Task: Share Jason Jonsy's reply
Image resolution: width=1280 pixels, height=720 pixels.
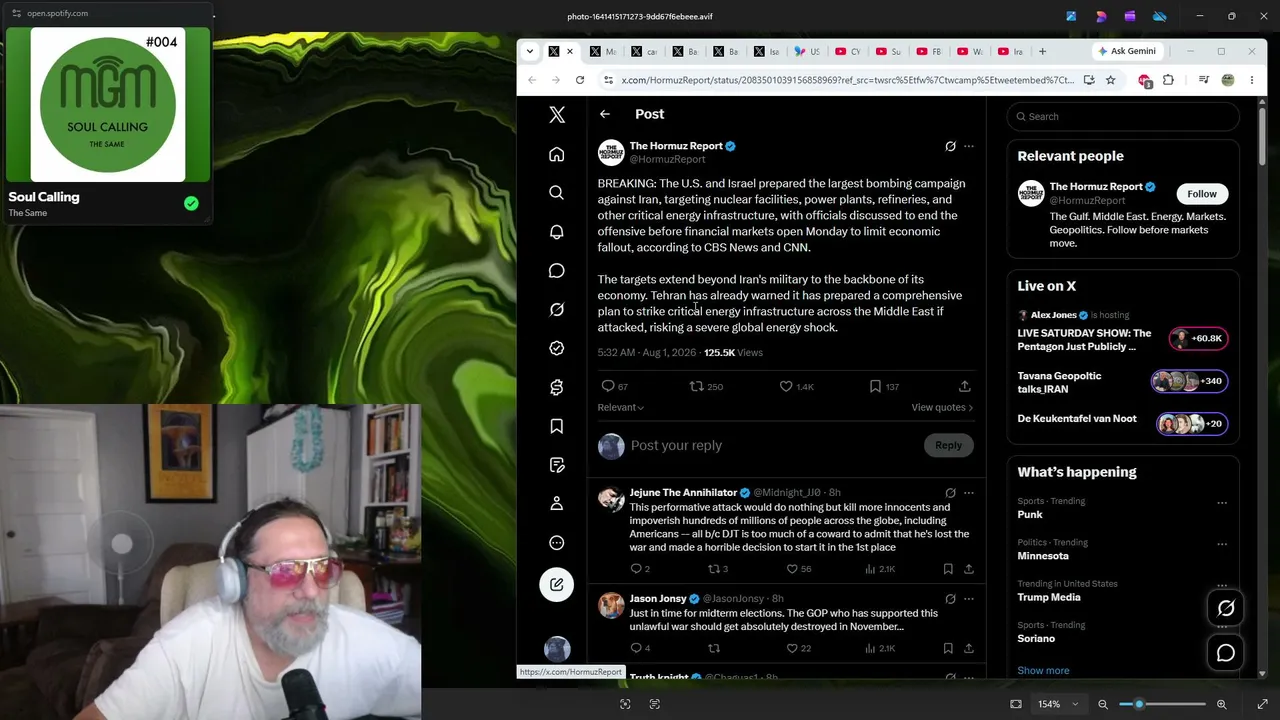Action: [x=968, y=648]
